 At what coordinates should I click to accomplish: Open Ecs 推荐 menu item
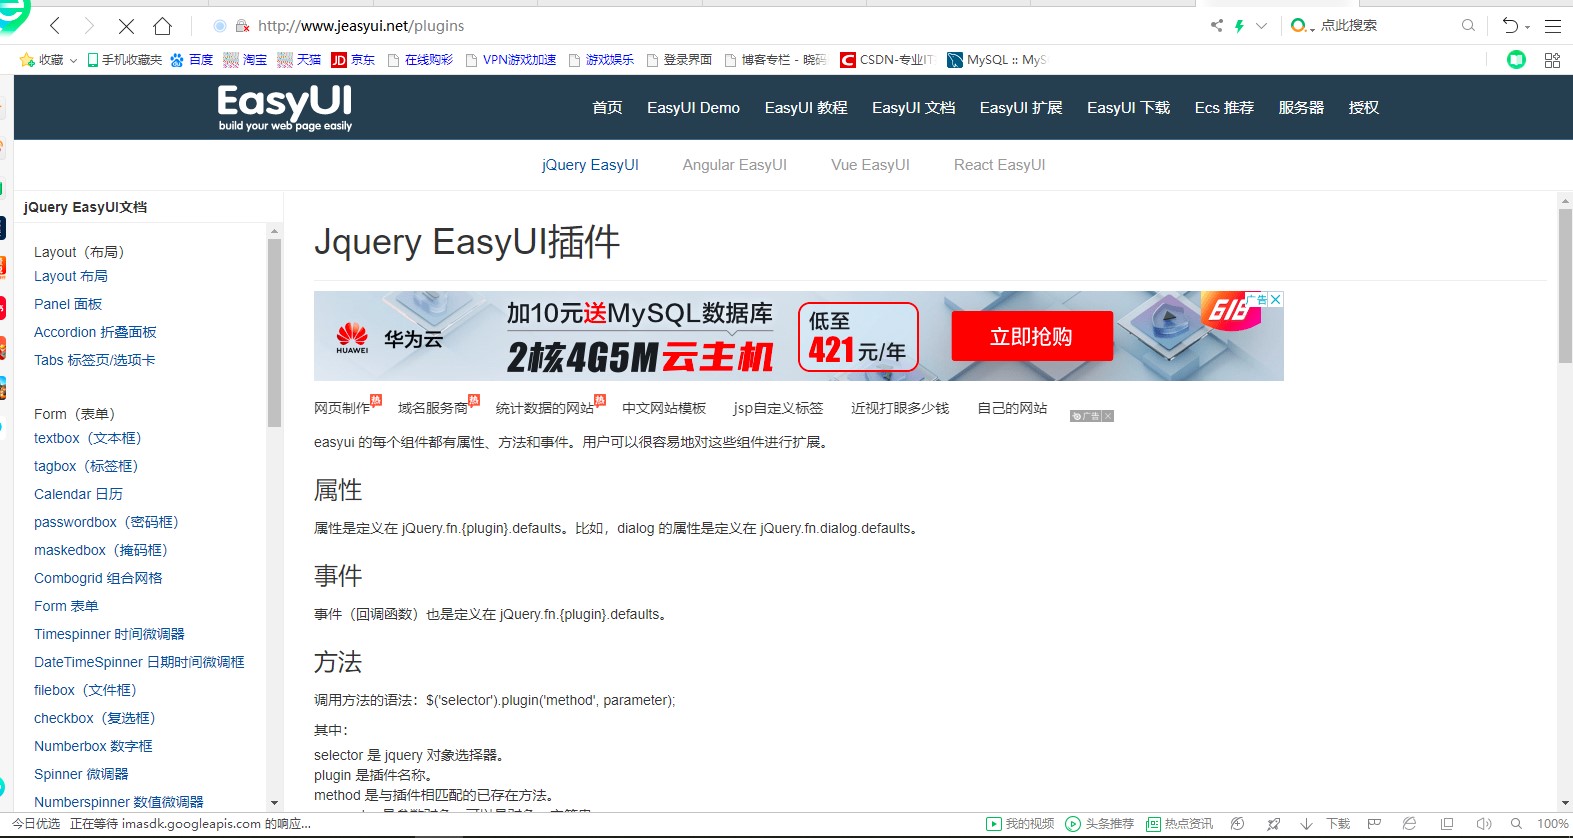(1224, 108)
